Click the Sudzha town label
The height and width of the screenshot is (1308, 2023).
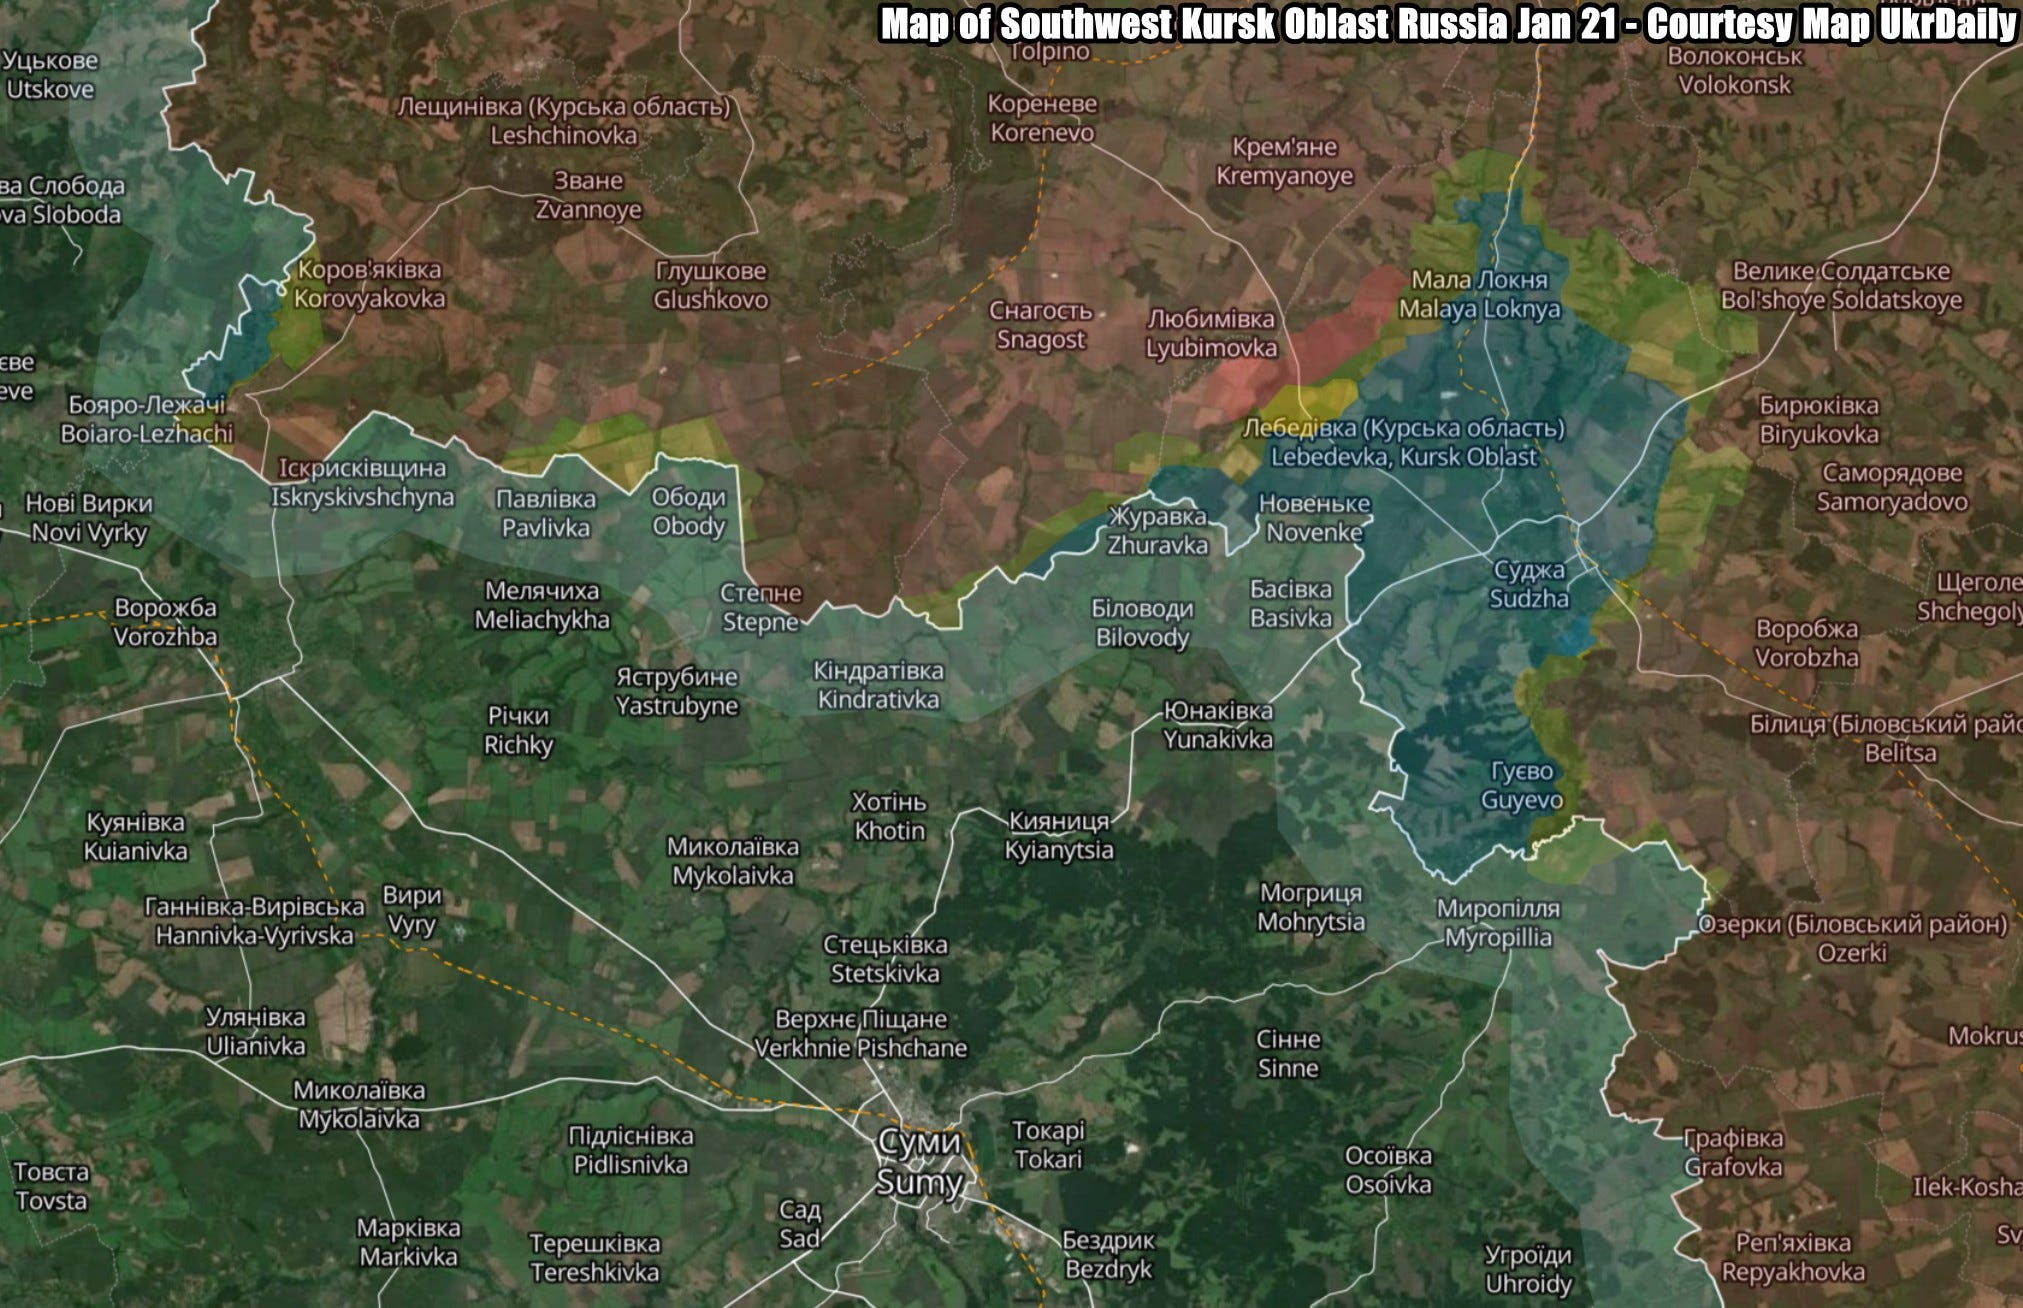tap(1529, 585)
